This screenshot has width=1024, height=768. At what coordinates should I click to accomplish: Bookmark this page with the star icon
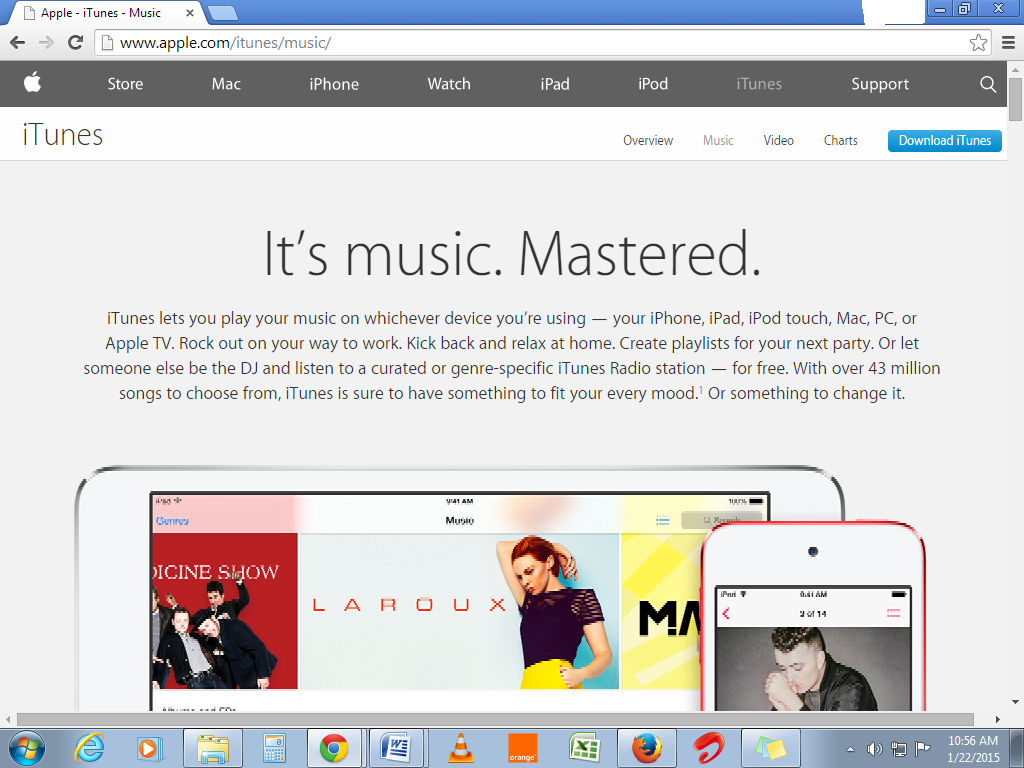coord(978,43)
